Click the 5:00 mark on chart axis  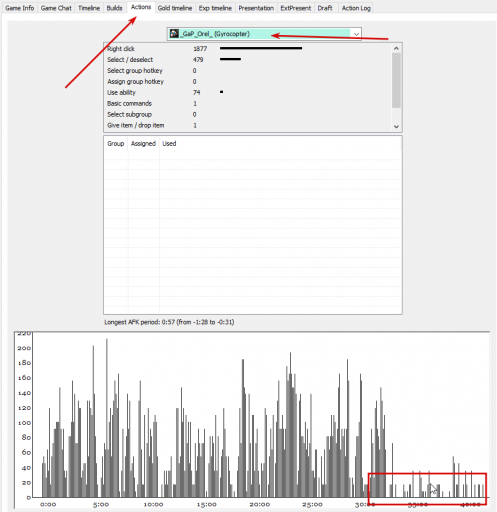[x=101, y=505]
